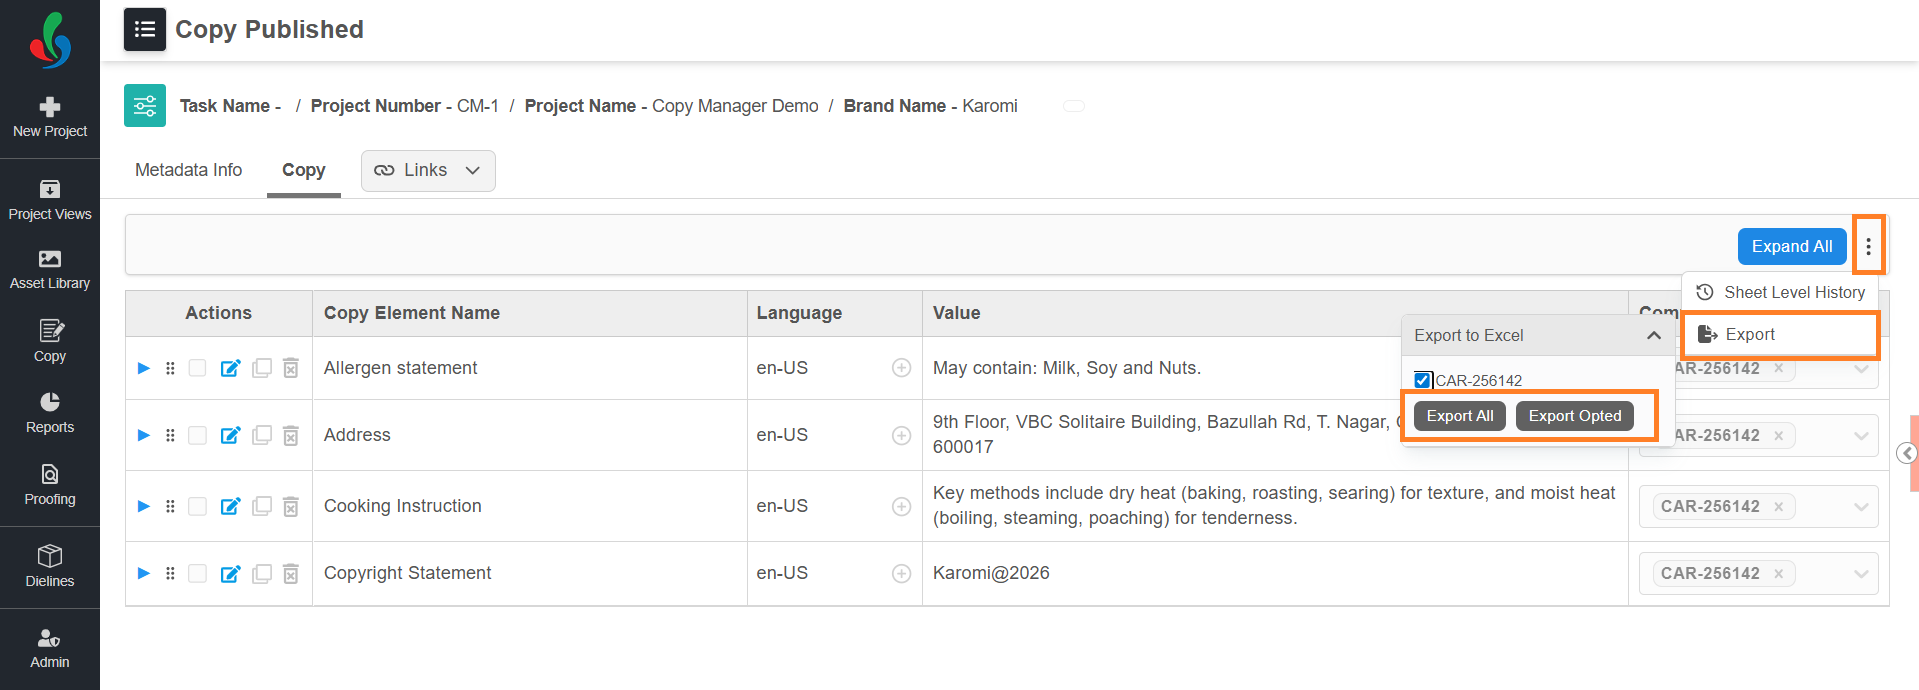
Task: Tick the Allergen statement row checkbox
Action: point(198,368)
